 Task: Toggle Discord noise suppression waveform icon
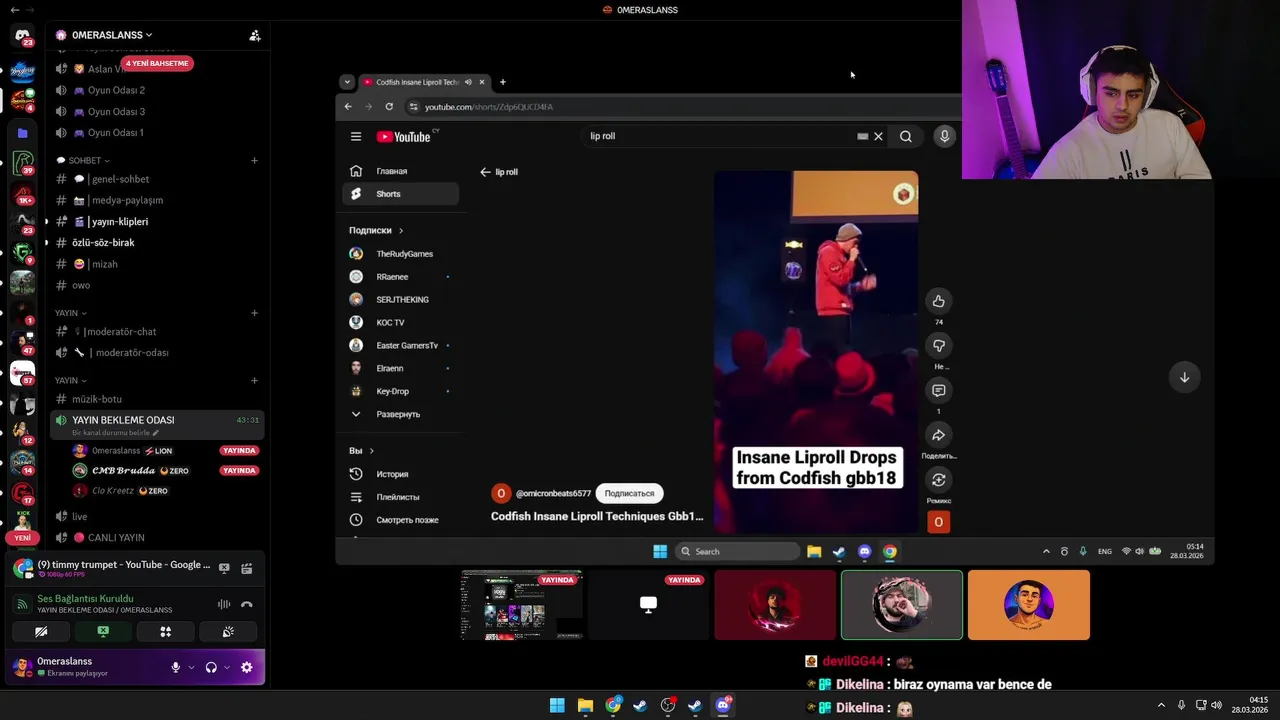224,604
